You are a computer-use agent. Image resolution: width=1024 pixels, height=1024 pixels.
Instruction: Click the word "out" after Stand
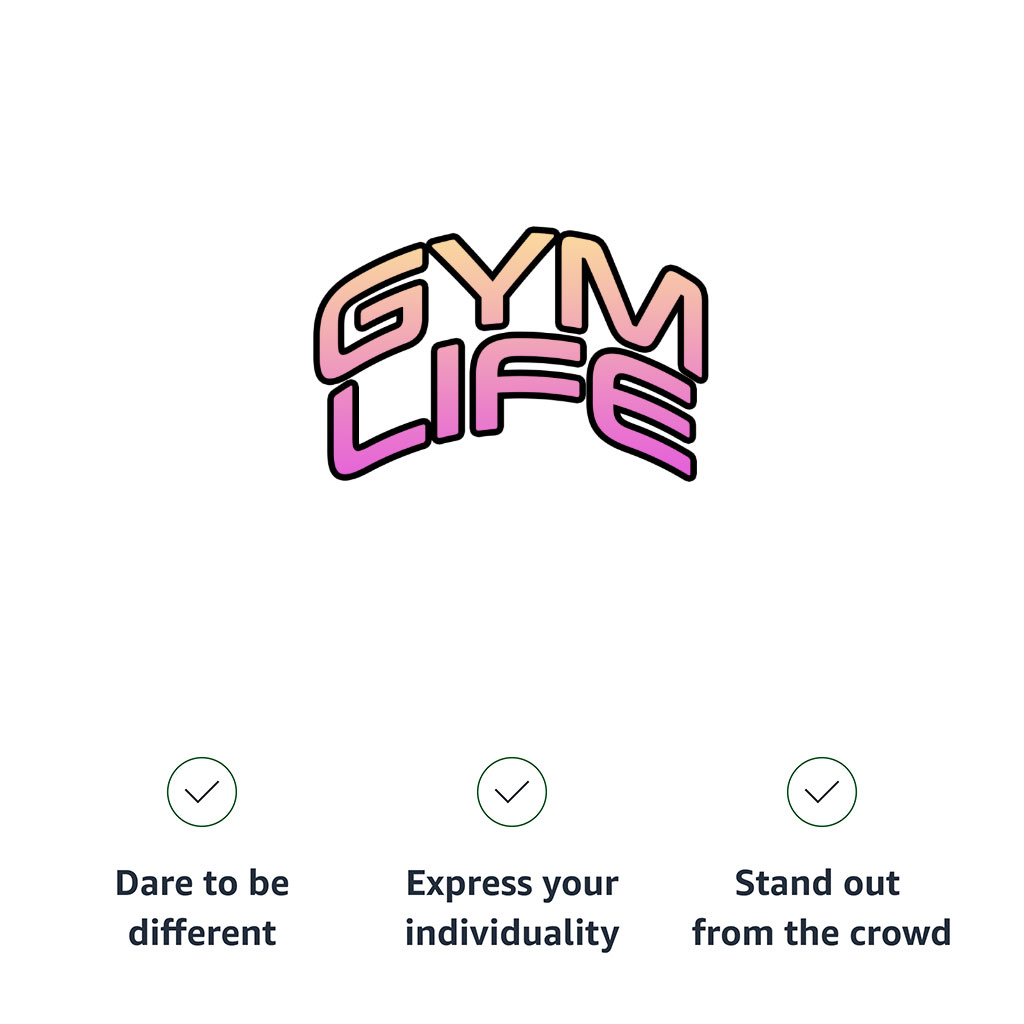(871, 884)
